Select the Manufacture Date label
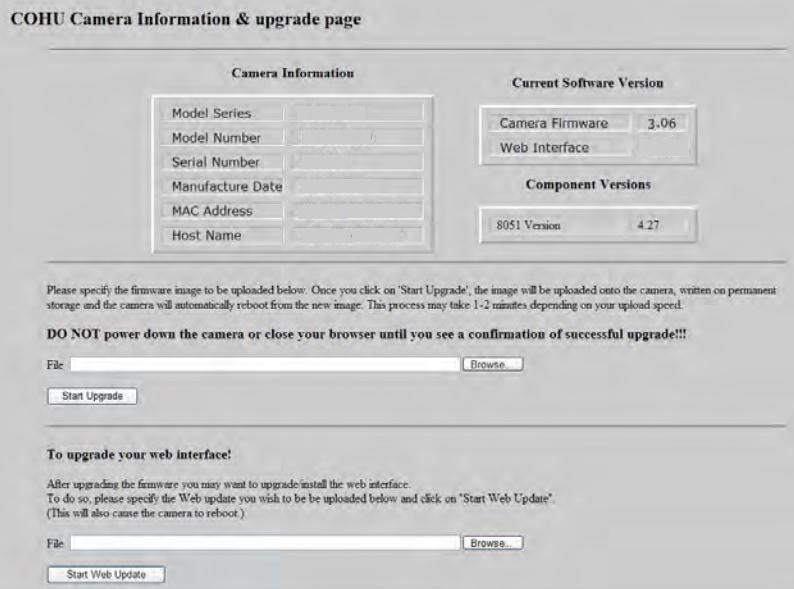This screenshot has height=589, width=794. tap(227, 186)
